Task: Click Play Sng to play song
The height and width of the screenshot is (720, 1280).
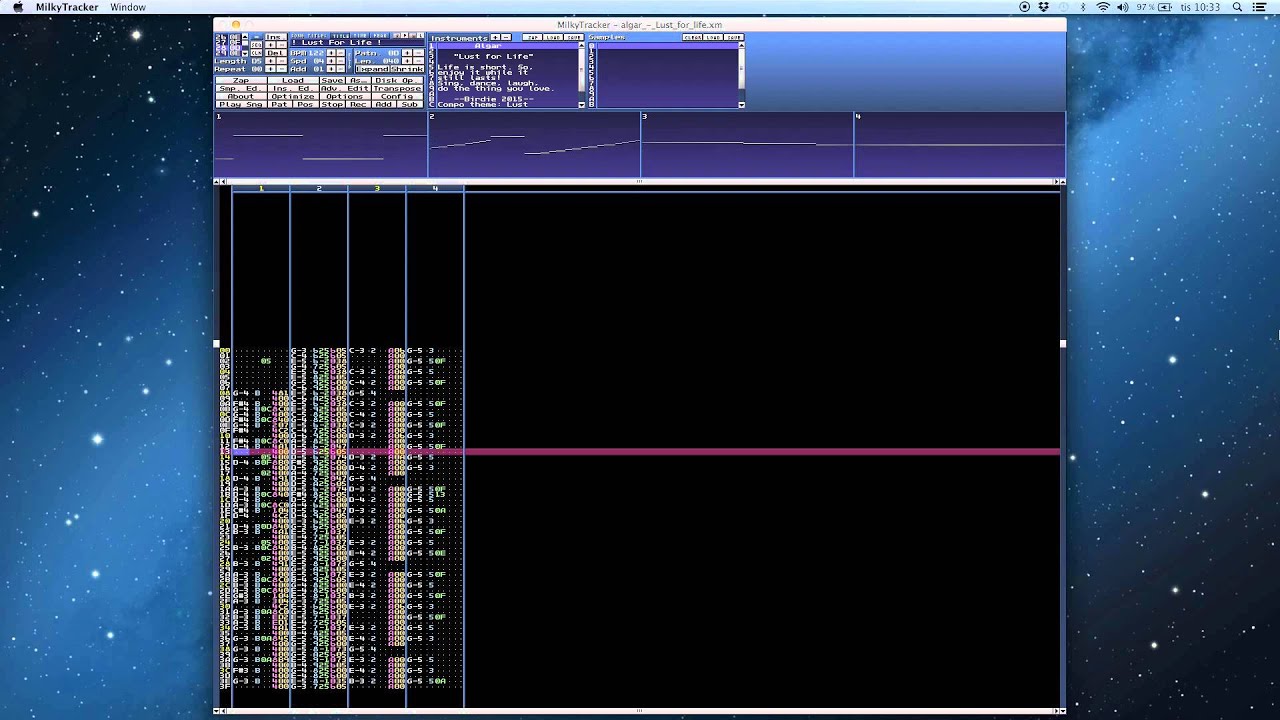Action: [x=241, y=104]
